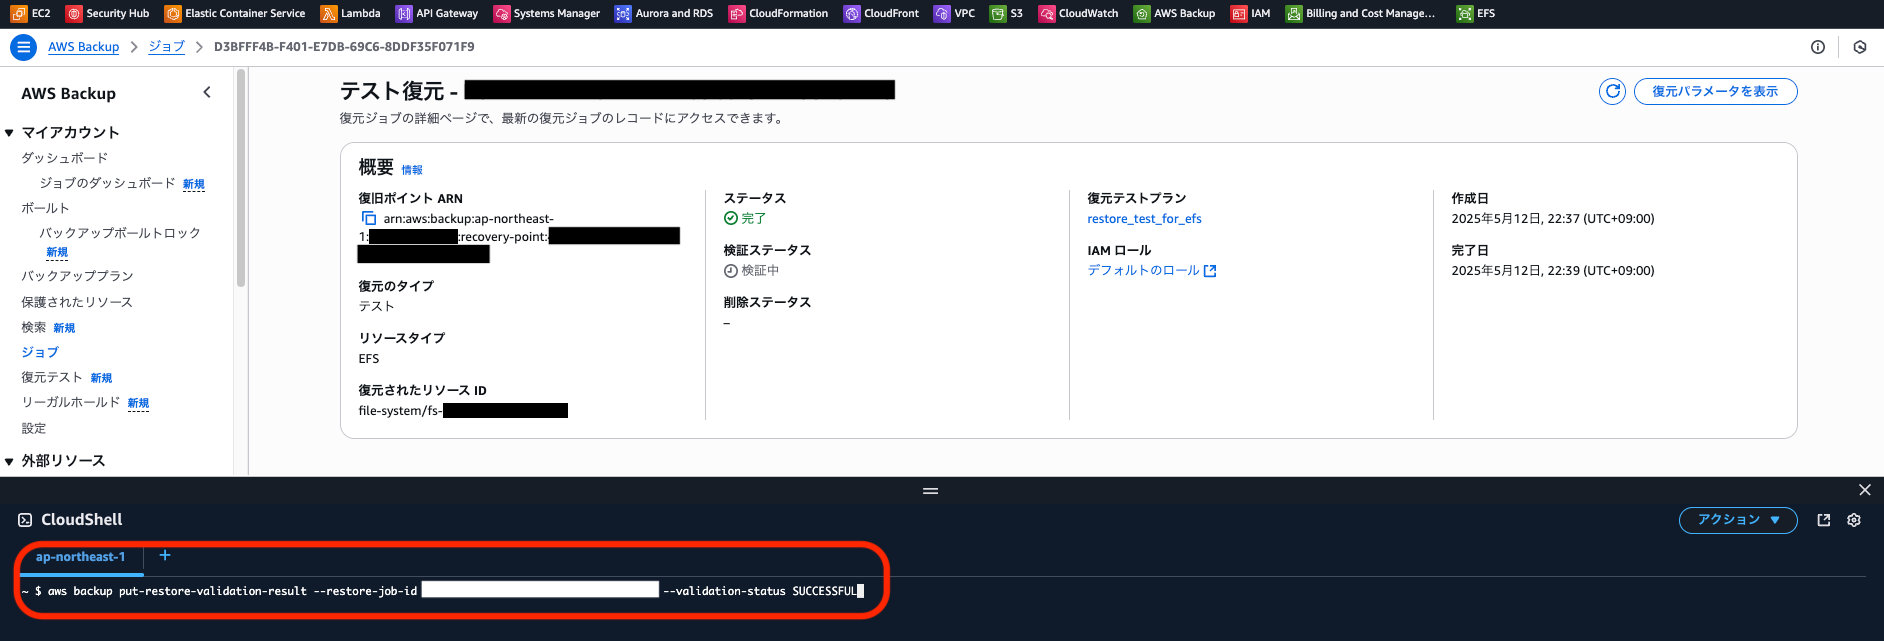1884x641 pixels.
Task: Open バックアッププラン in sidebar
Action: click(x=77, y=276)
